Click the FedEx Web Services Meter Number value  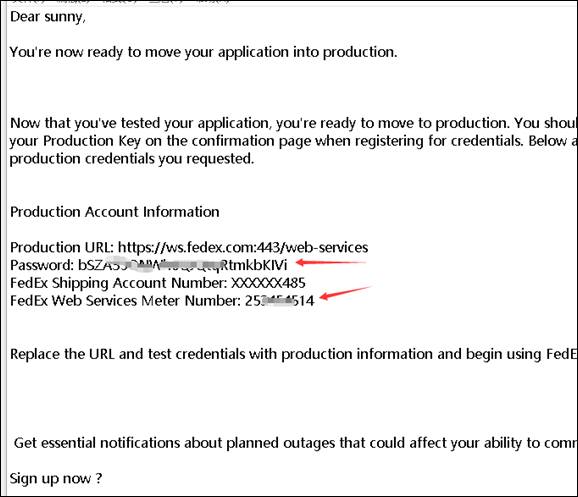[279, 301]
